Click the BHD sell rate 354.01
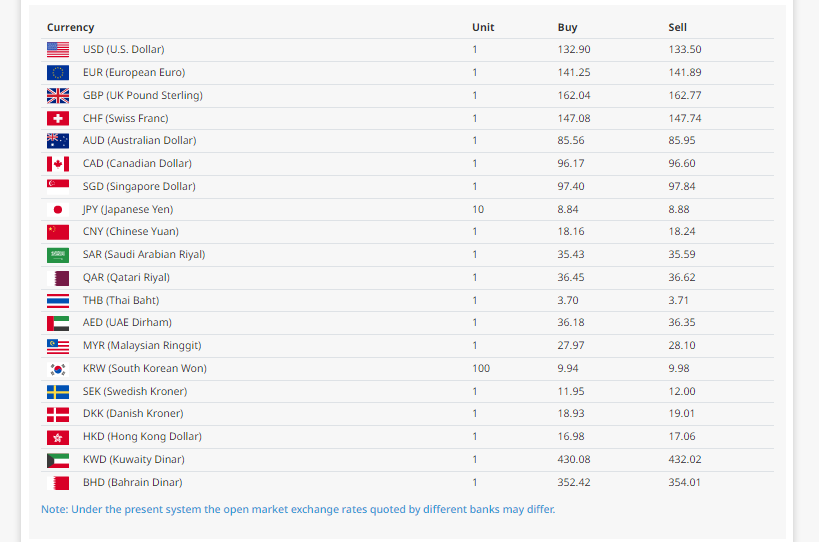819x542 pixels. point(684,482)
